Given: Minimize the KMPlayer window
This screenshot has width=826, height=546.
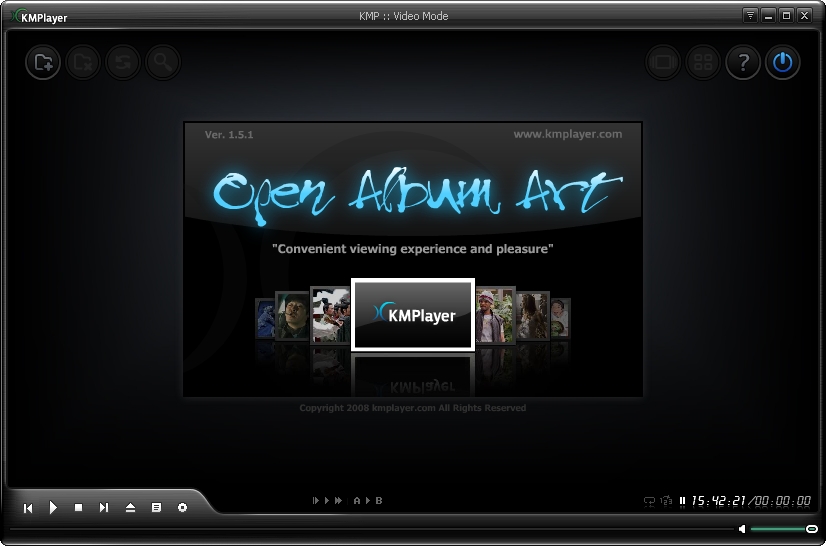Looking at the screenshot, I should (769, 16).
